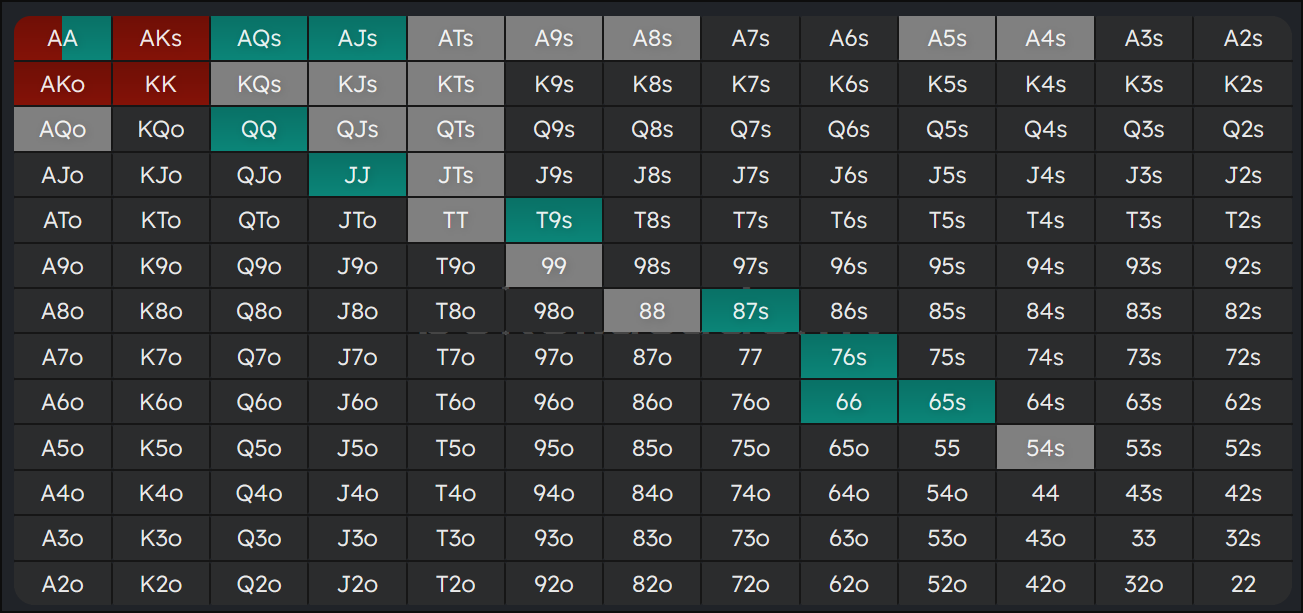Screen dimensions: 1303x613
Task: Select the T9s suited connector cell
Action: [x=554, y=221]
